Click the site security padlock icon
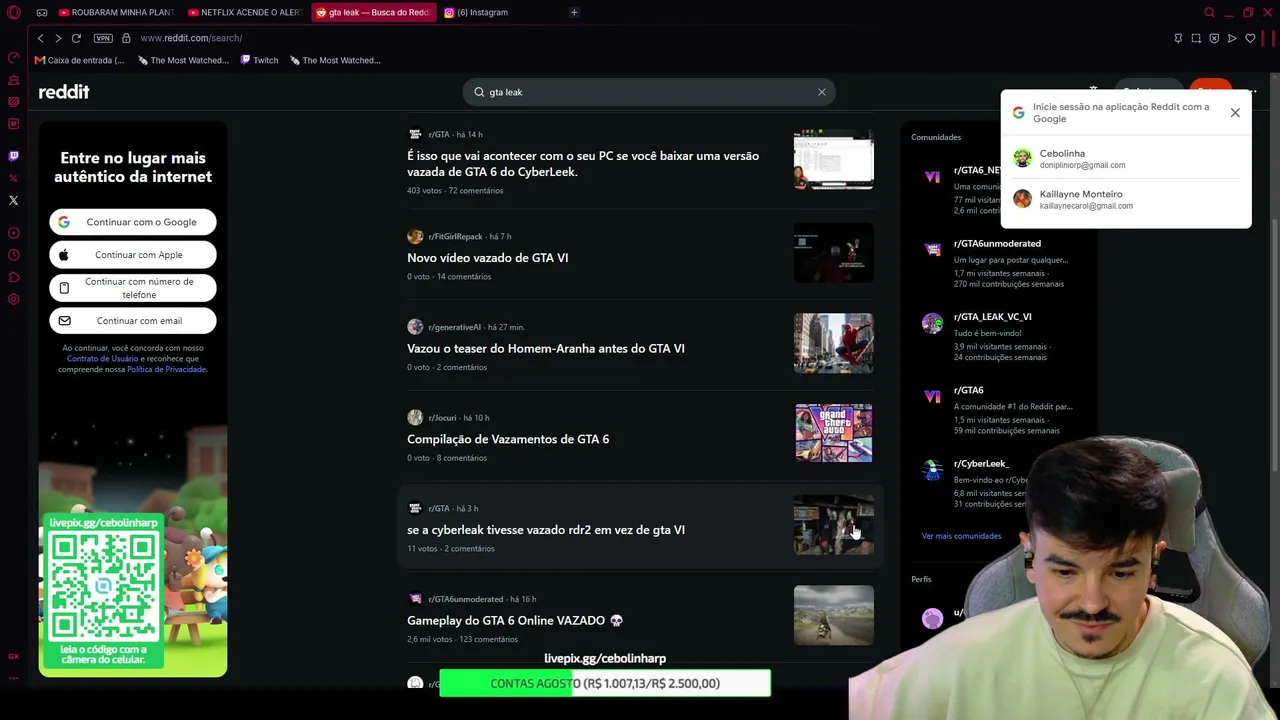The height and width of the screenshot is (720, 1280). coord(126,38)
